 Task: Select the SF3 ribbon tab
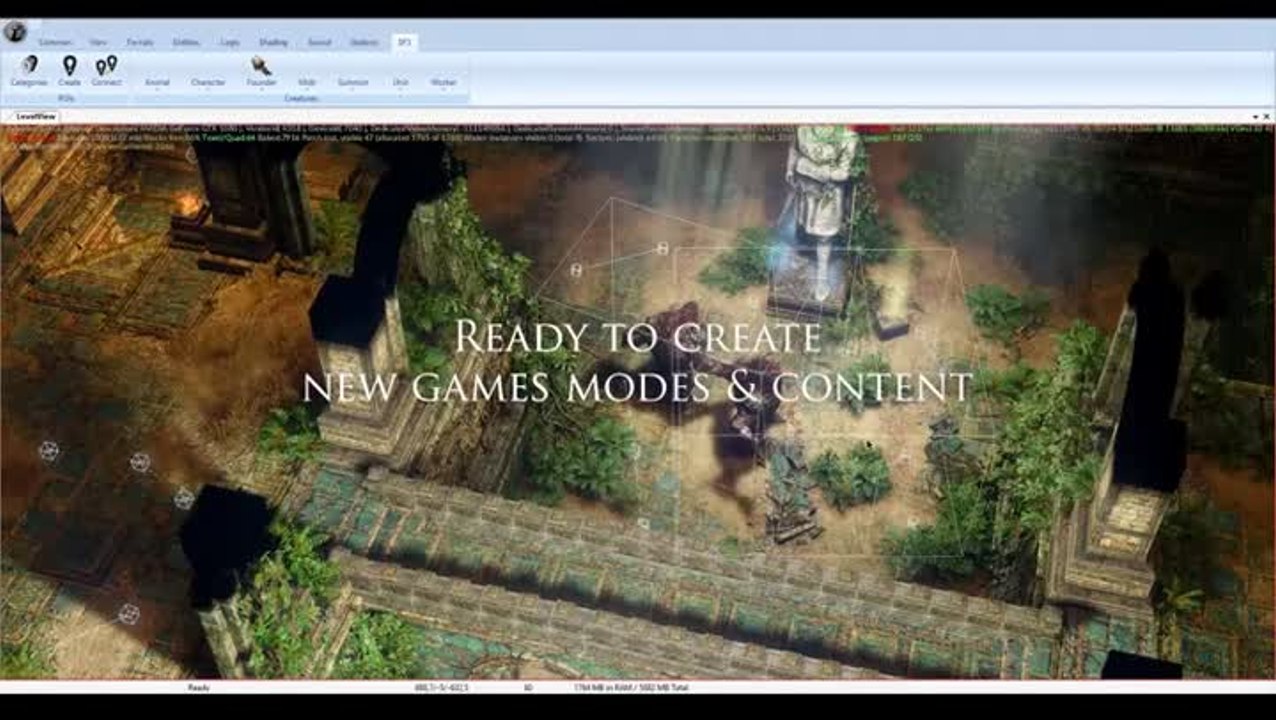pyautogui.click(x=404, y=43)
